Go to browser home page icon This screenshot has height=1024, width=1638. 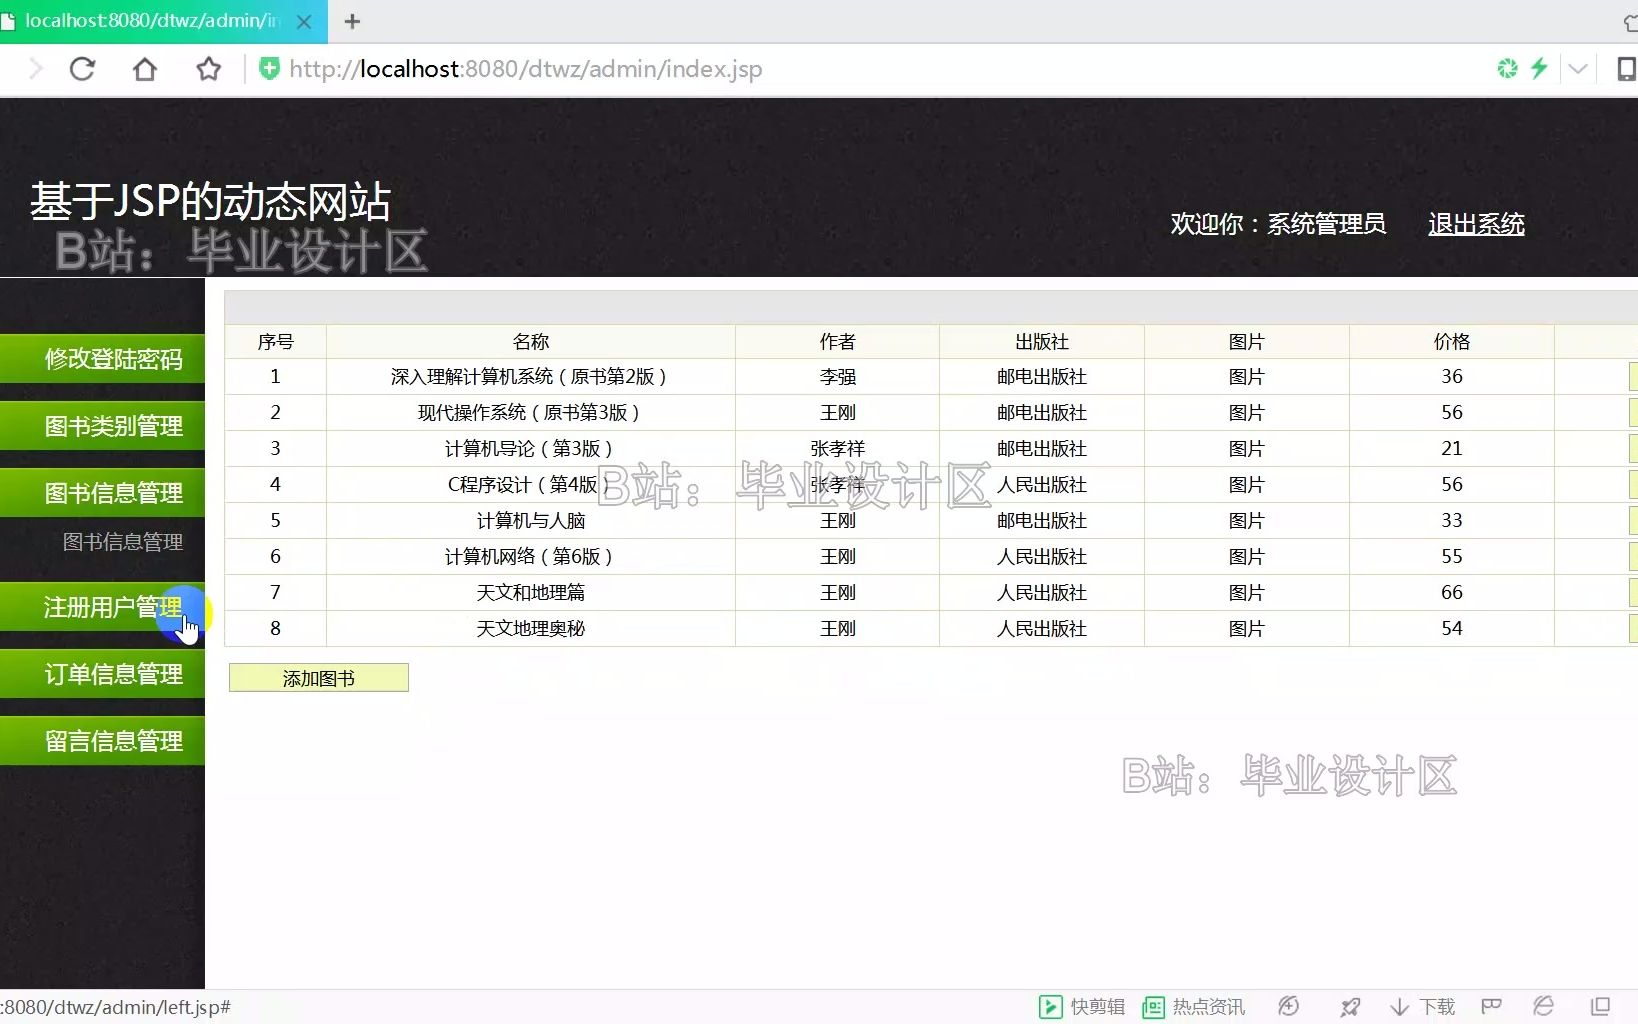pos(145,69)
